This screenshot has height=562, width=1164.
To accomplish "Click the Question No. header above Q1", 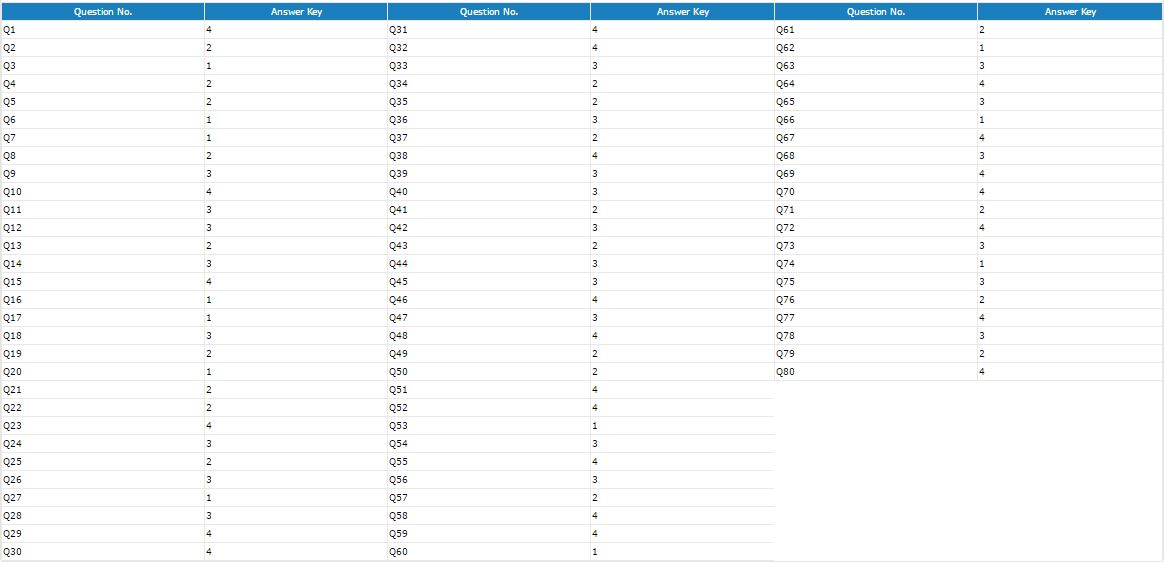I will pyautogui.click(x=102, y=12).
